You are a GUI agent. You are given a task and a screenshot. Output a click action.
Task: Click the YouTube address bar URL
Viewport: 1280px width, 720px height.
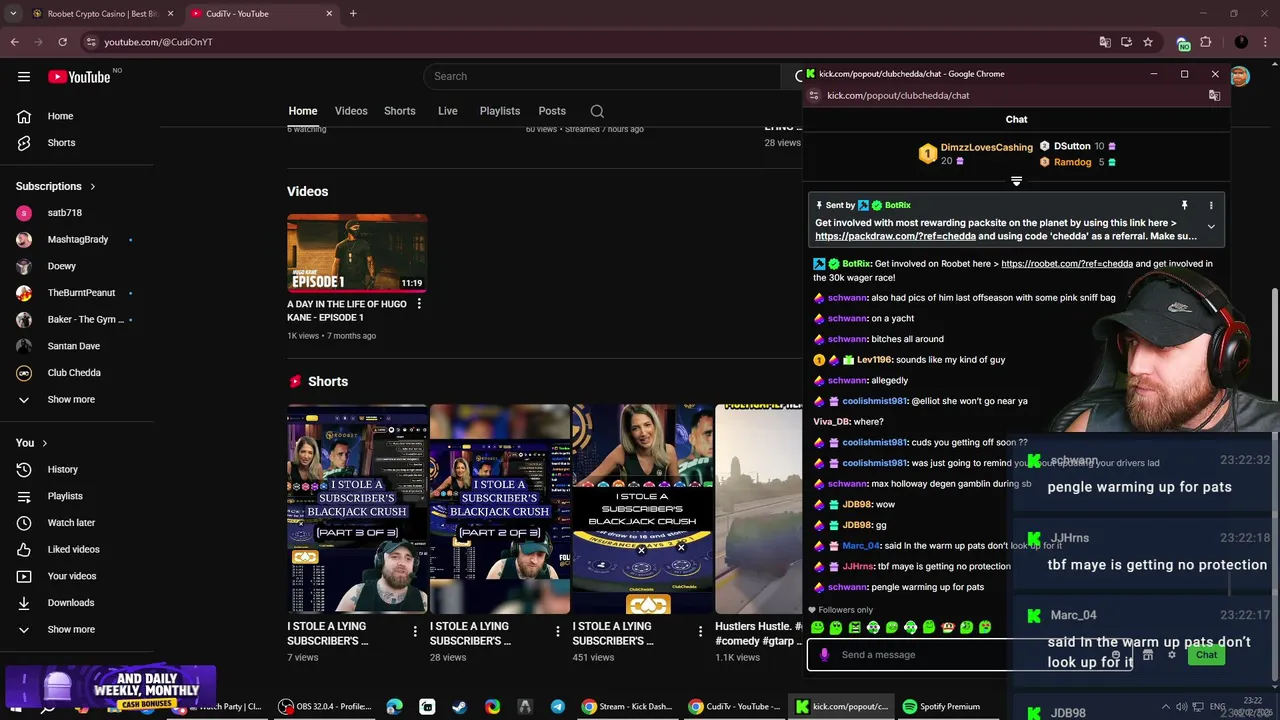[158, 42]
